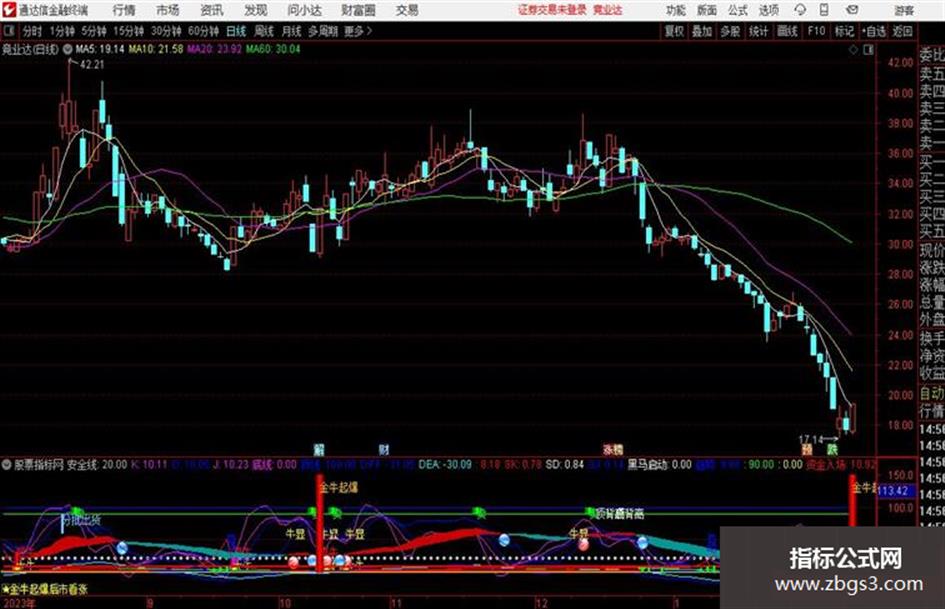The height and width of the screenshot is (609, 945).
Task: Switch to 5分钟 period tab
Action: pyautogui.click(x=94, y=31)
